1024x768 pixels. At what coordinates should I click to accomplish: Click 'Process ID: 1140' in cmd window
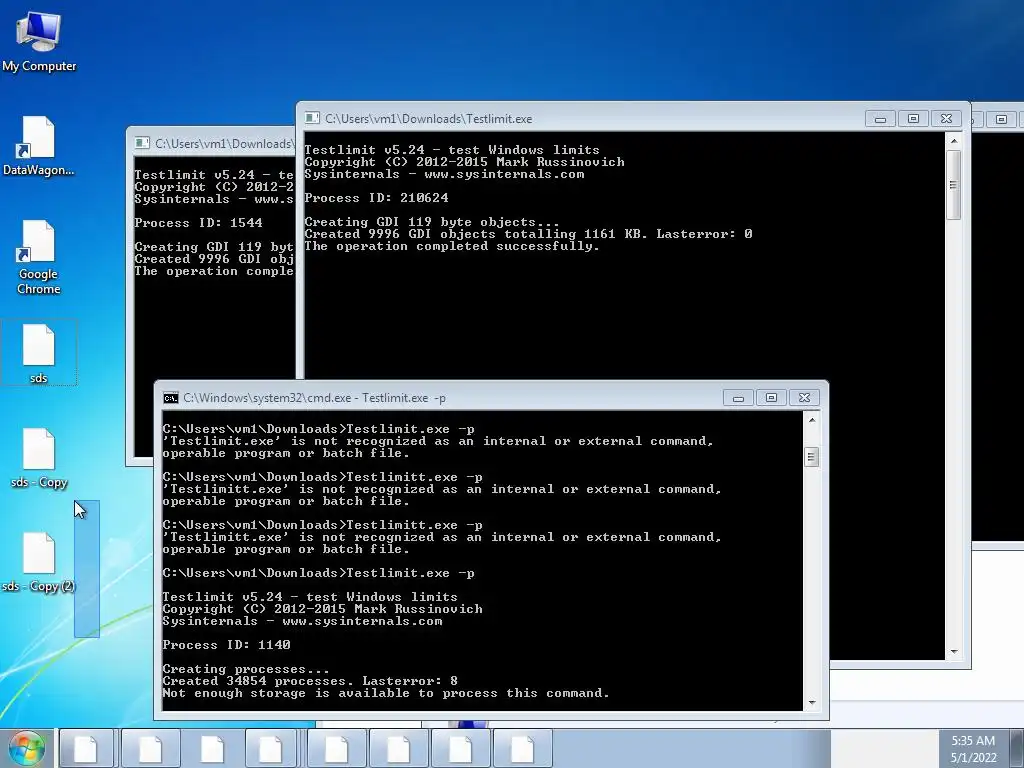coord(227,645)
